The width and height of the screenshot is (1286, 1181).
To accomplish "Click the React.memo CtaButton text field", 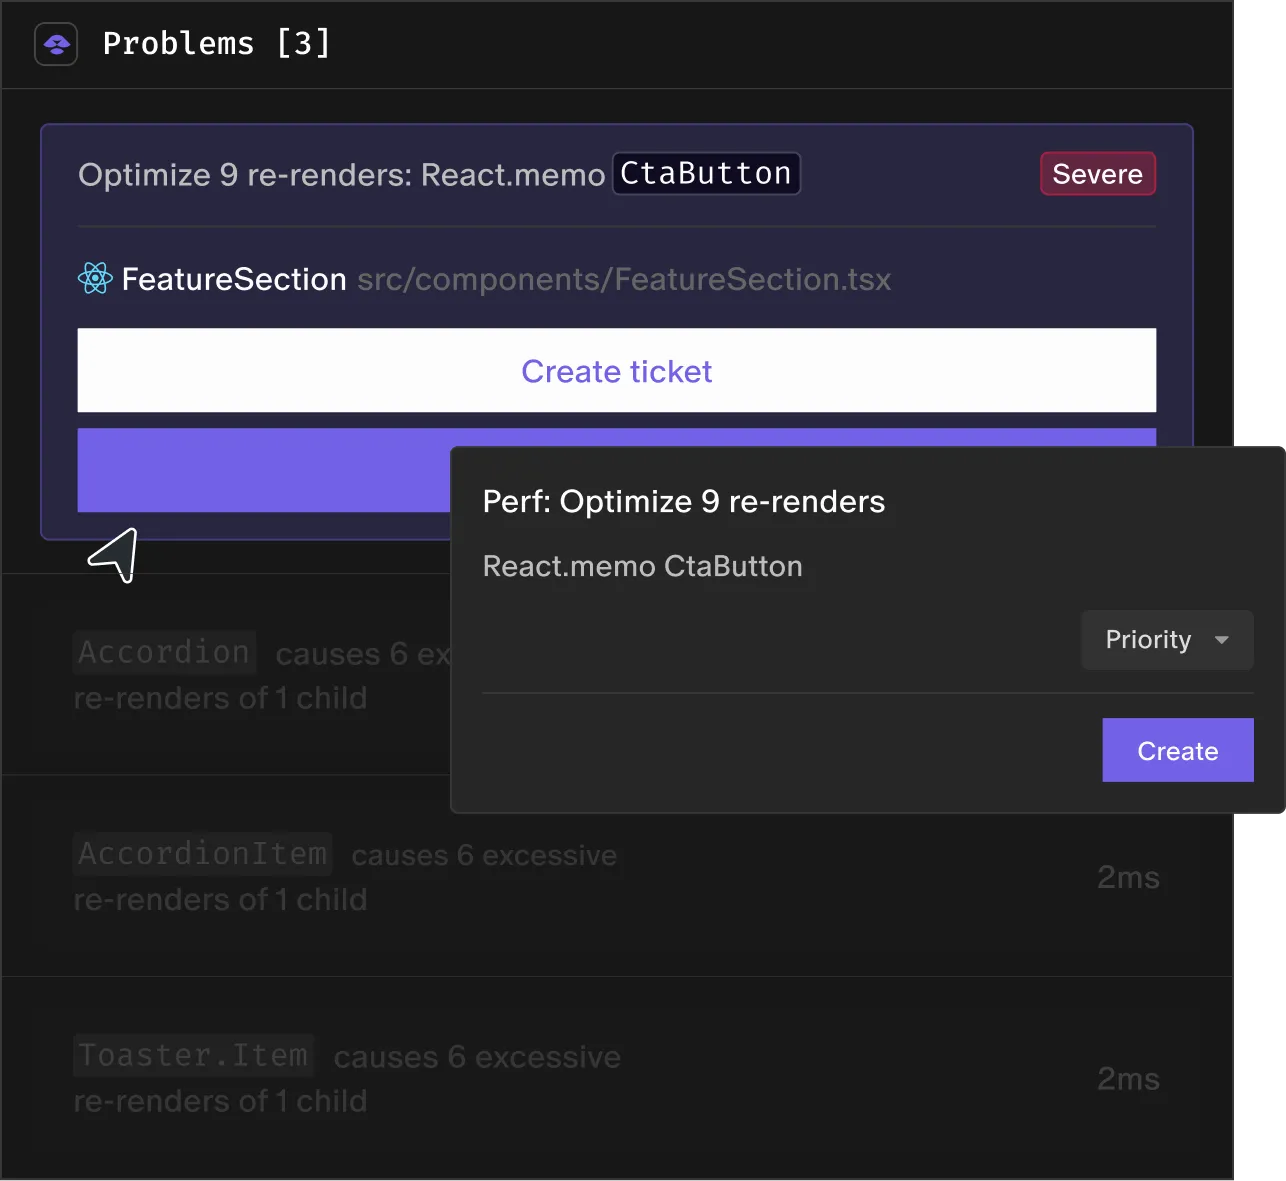I will pyautogui.click(x=642, y=566).
